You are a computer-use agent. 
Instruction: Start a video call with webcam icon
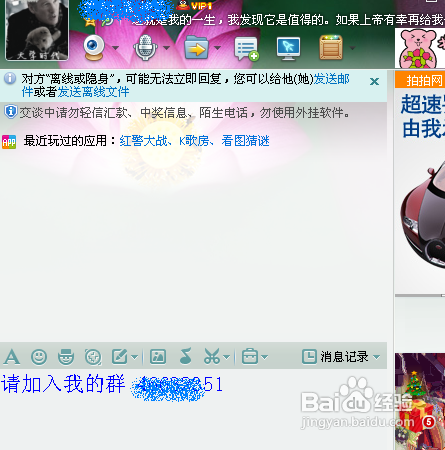(x=94, y=47)
